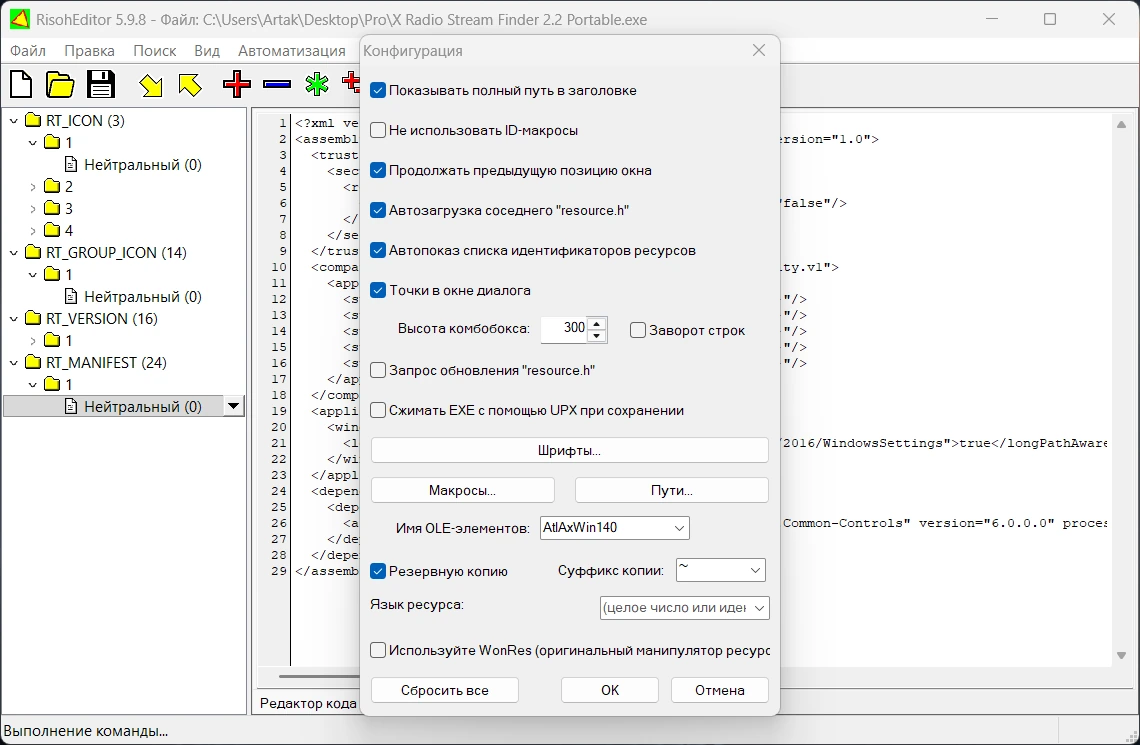
Task: Expand folder 1 under RT_VERSION
Action: point(33,340)
